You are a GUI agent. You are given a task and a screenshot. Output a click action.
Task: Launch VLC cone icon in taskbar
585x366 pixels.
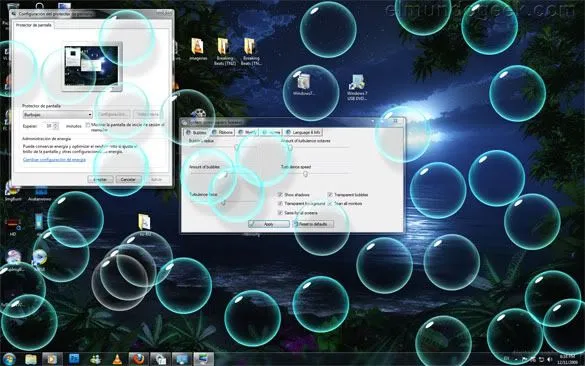point(117,359)
